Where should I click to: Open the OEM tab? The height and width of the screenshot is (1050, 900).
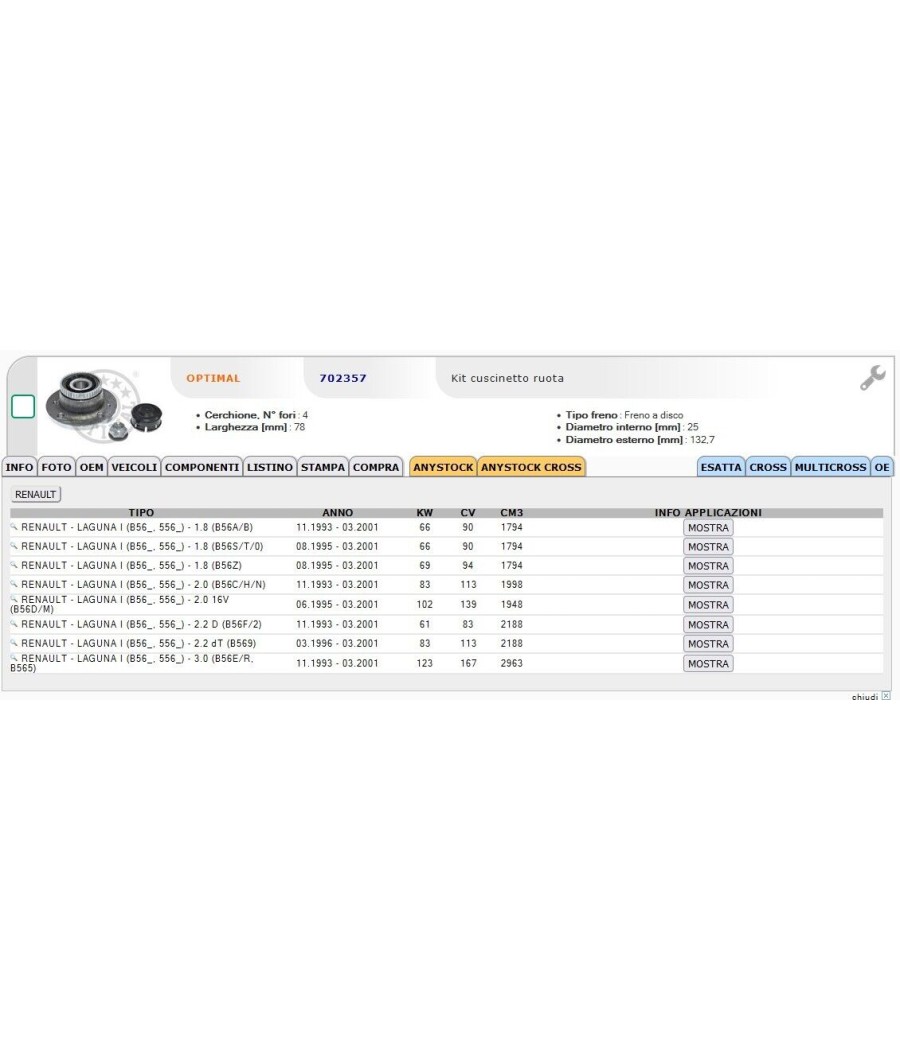[x=92, y=467]
